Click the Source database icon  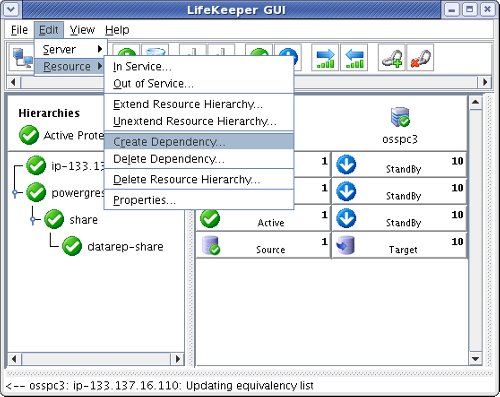click(211, 245)
